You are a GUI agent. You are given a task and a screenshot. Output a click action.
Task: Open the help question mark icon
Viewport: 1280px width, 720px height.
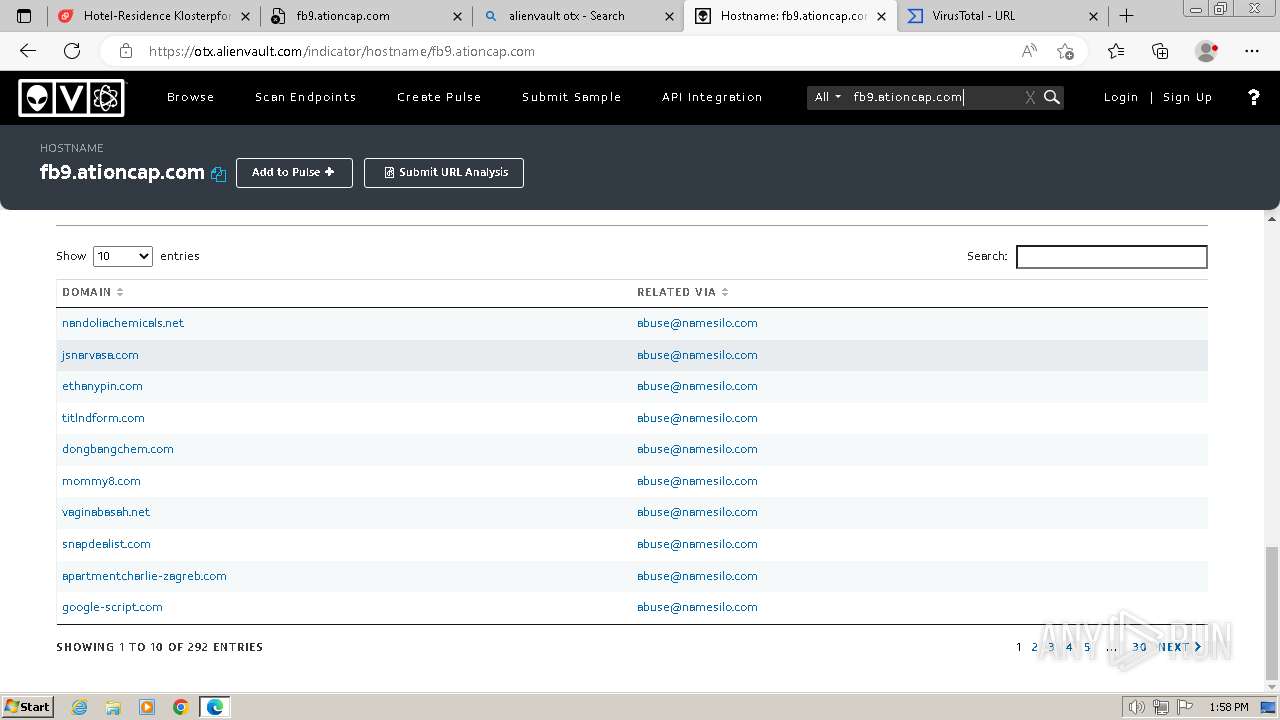point(1254,97)
